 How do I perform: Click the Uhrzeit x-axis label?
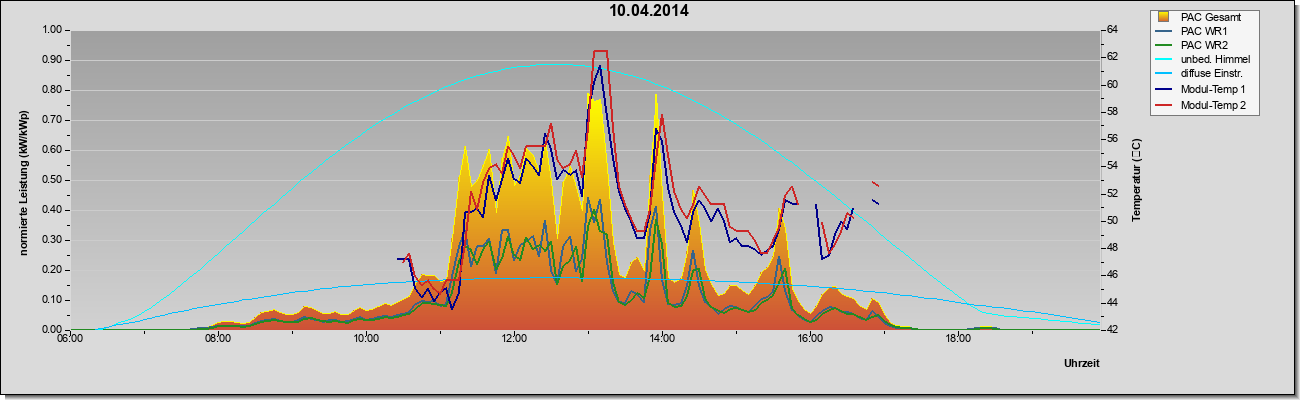1082,364
